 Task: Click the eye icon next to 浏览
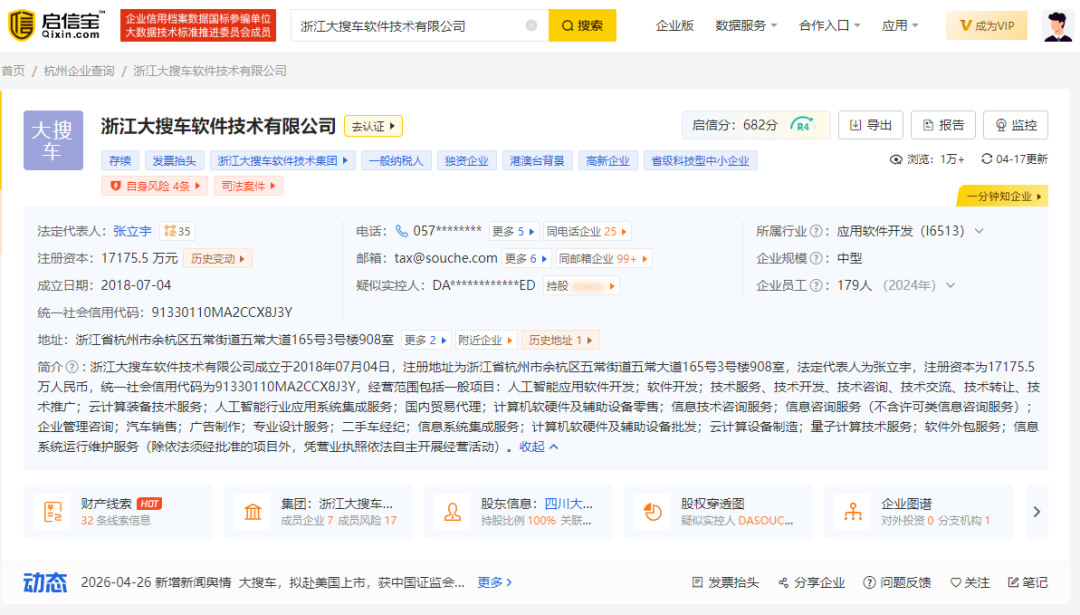click(x=895, y=160)
